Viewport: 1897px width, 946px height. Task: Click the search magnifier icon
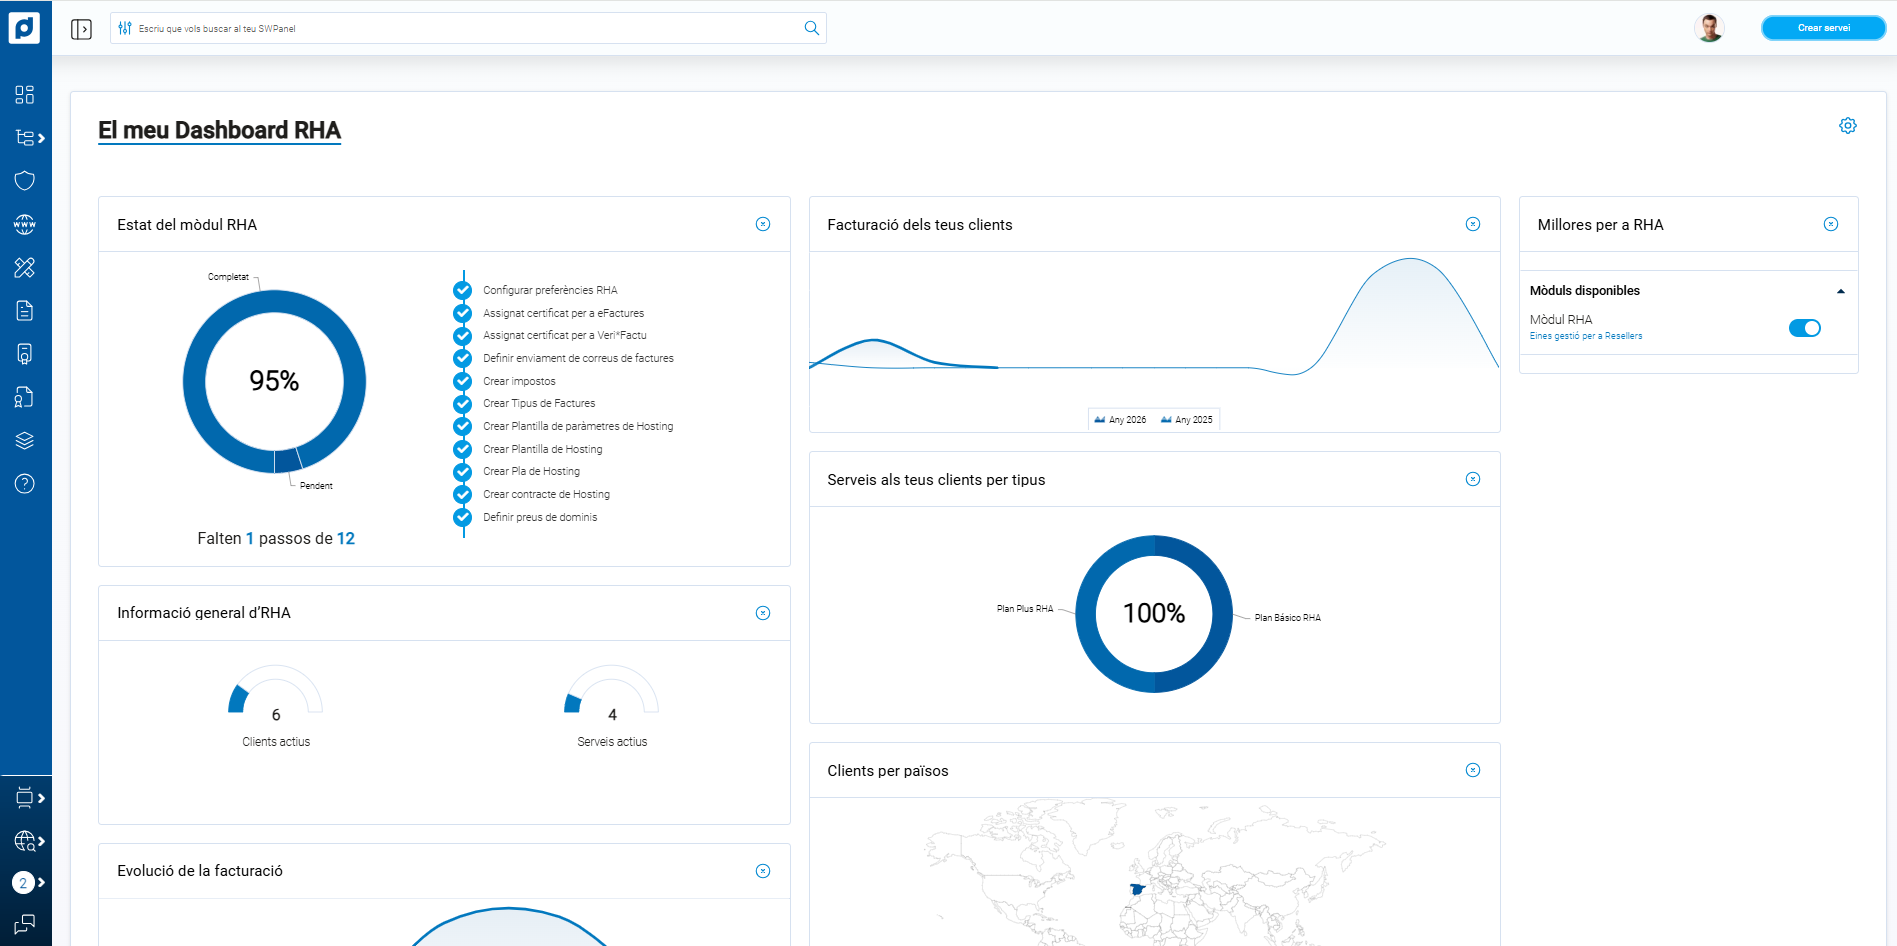811,28
